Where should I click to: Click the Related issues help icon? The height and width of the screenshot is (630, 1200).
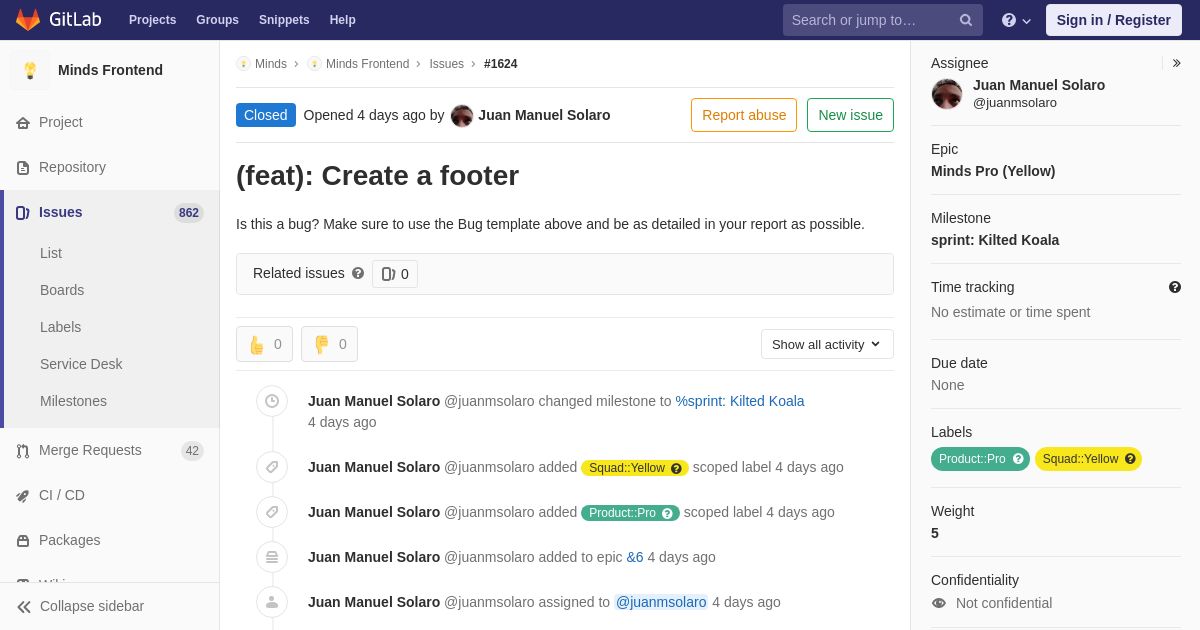coord(358,273)
